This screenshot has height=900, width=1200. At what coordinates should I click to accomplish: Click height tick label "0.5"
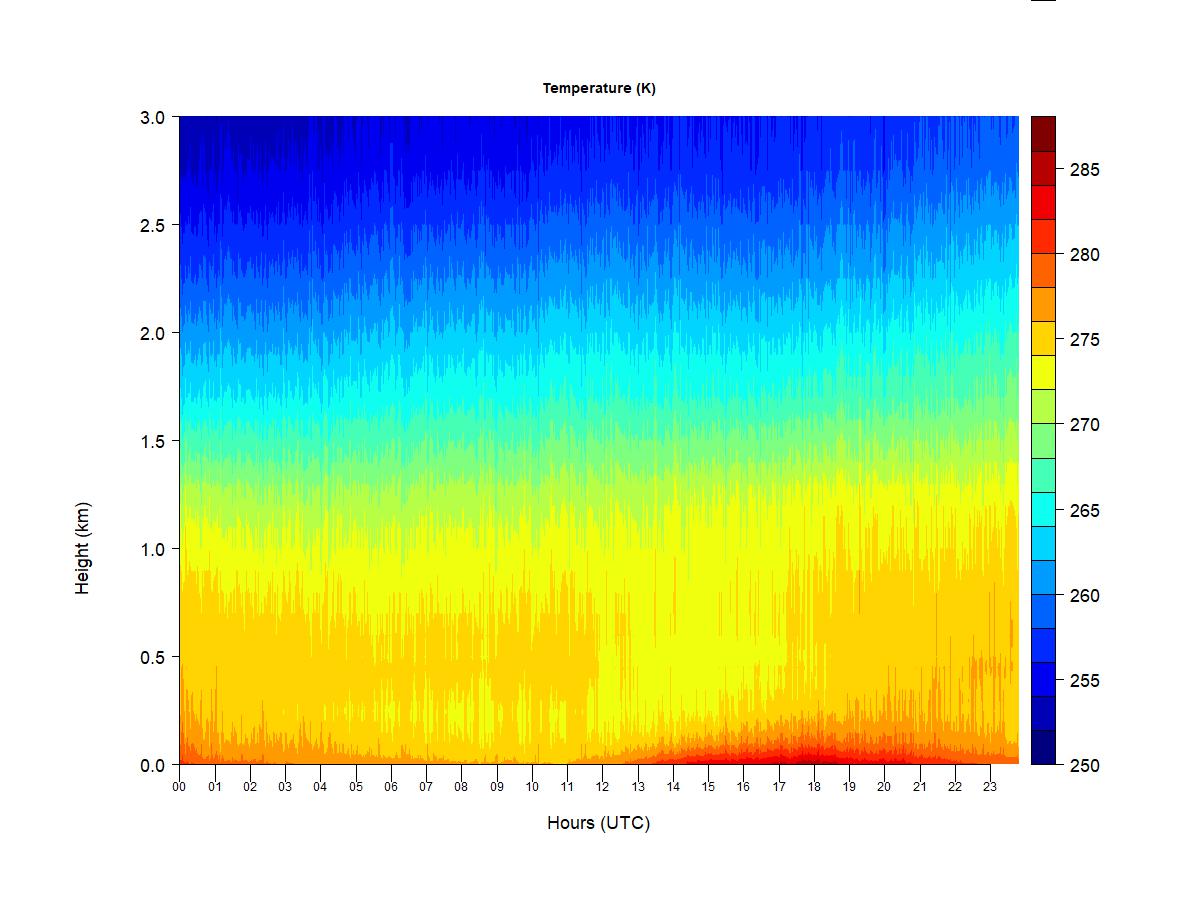pyautogui.click(x=153, y=657)
